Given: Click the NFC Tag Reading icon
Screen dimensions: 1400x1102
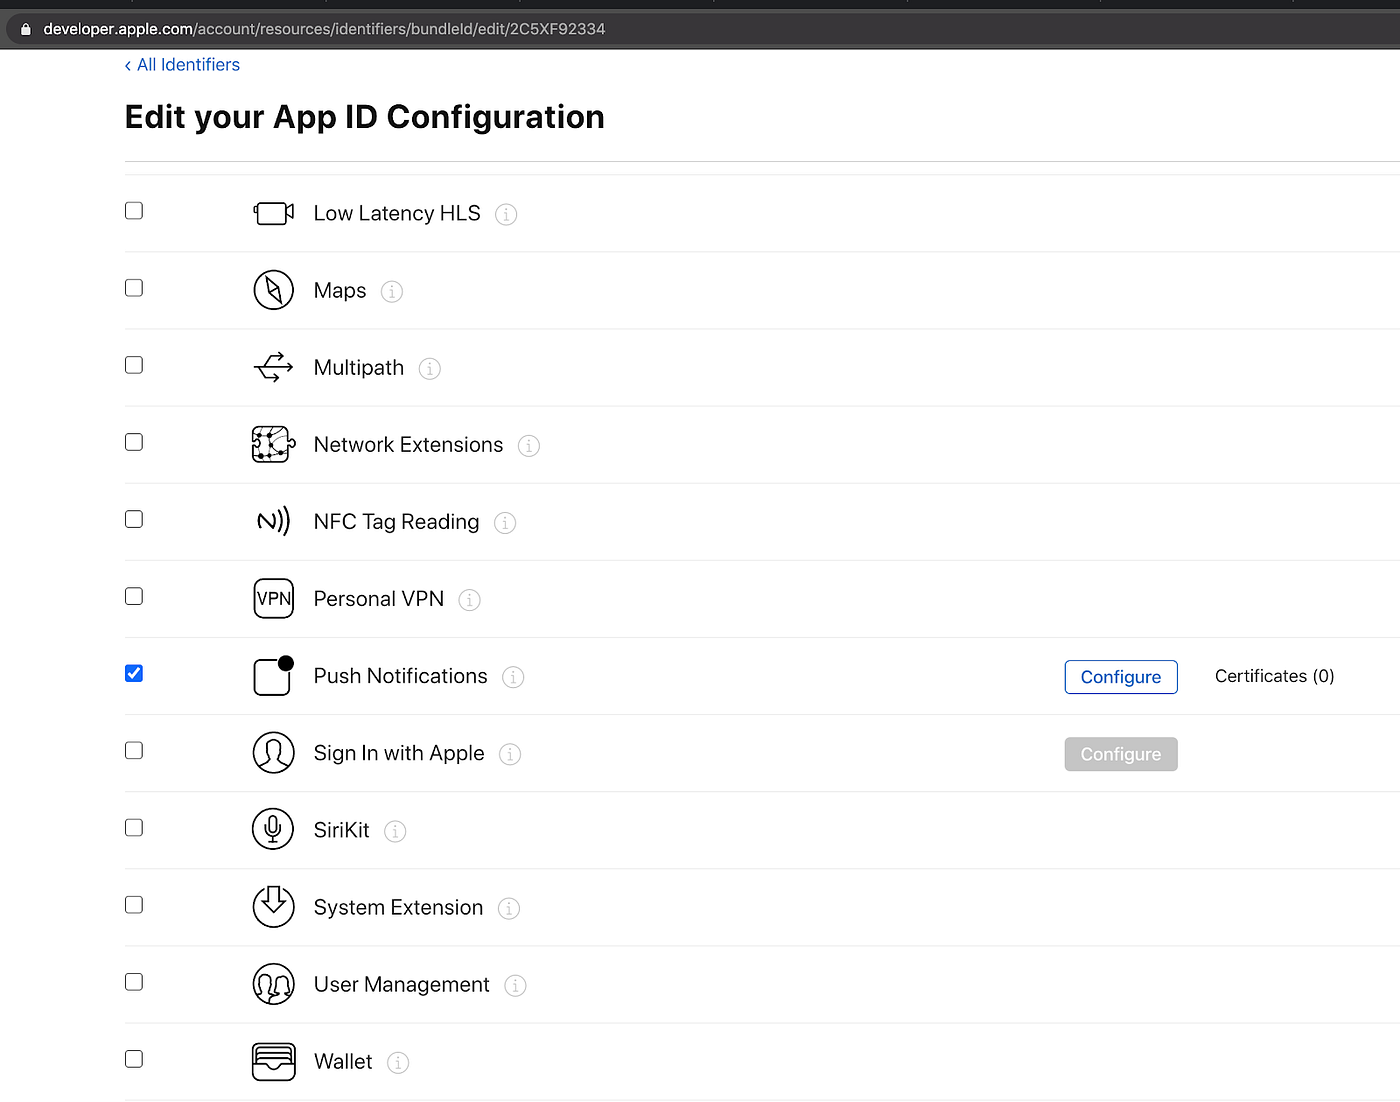Looking at the screenshot, I should 273,521.
